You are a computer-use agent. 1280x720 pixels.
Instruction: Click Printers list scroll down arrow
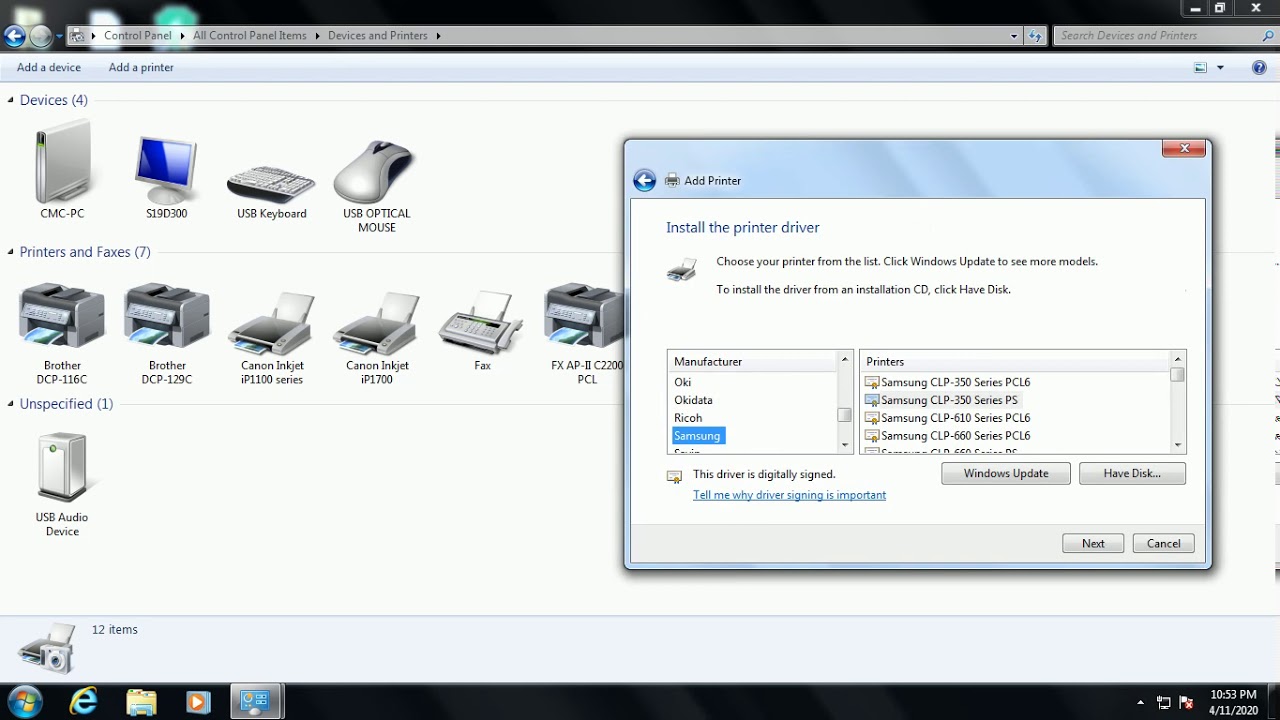coord(1178,445)
